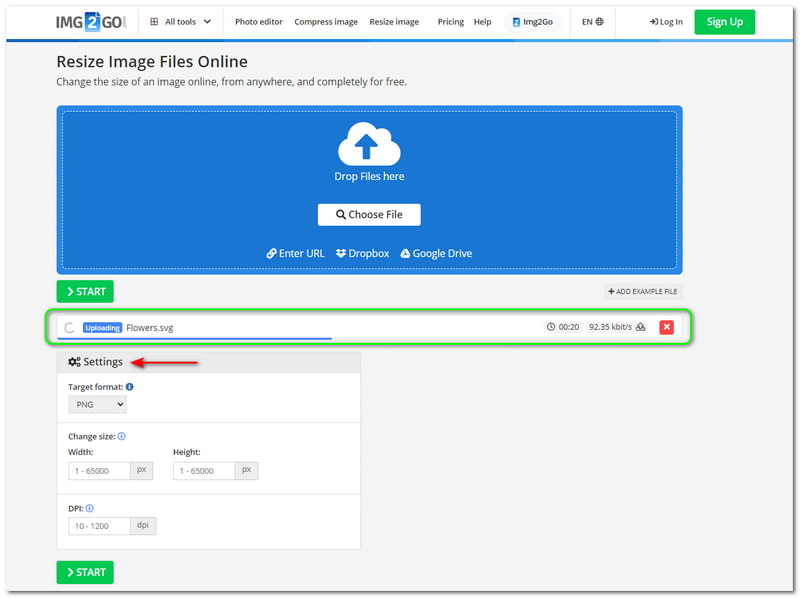Expand the PNG target format dropdown

tap(97, 405)
